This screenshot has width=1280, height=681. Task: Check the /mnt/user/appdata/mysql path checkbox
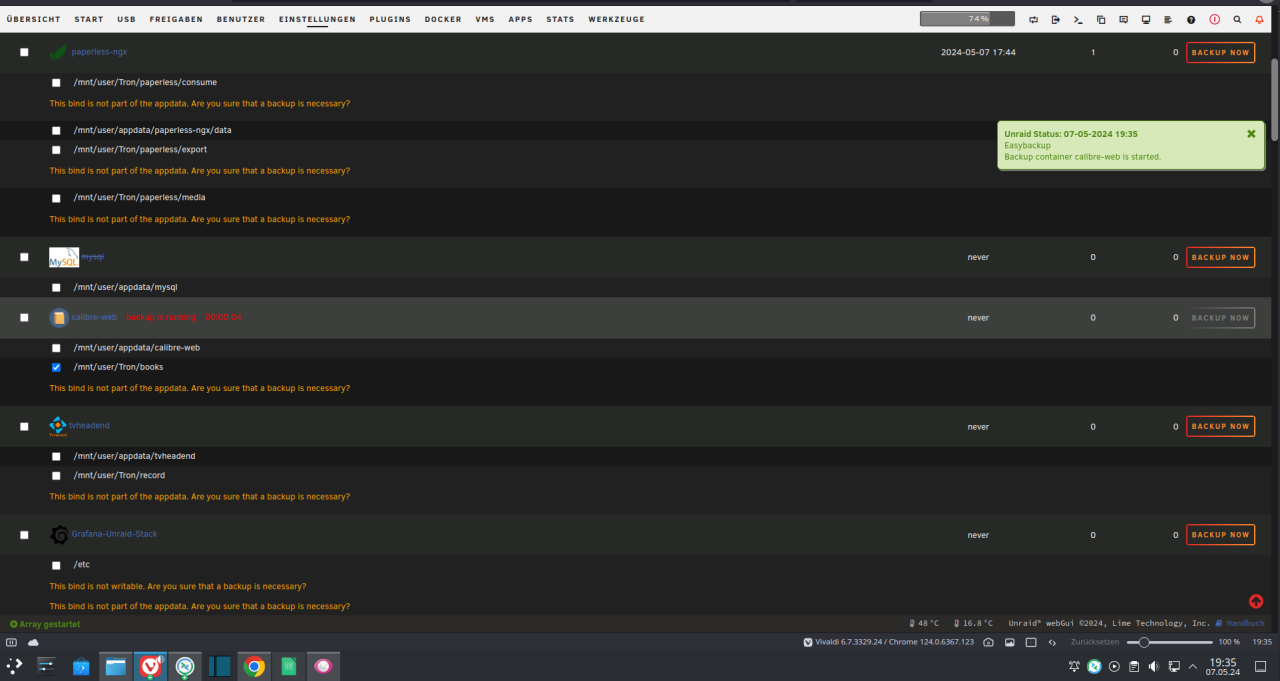[x=56, y=287]
